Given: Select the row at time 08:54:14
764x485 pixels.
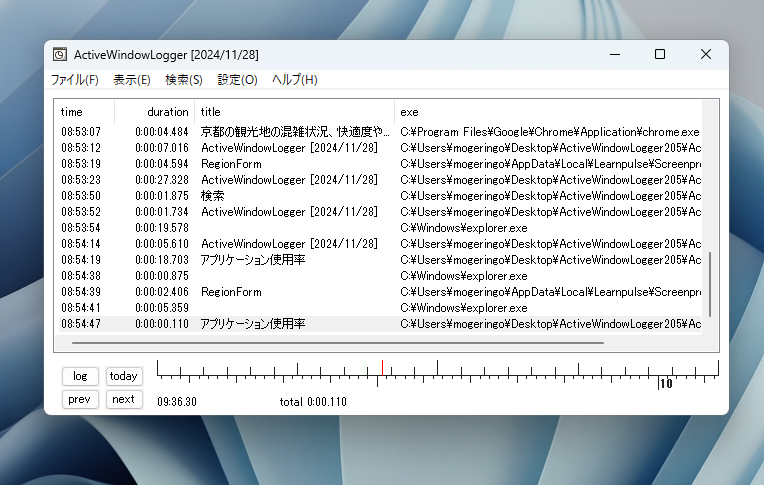Looking at the screenshot, I should (380, 244).
